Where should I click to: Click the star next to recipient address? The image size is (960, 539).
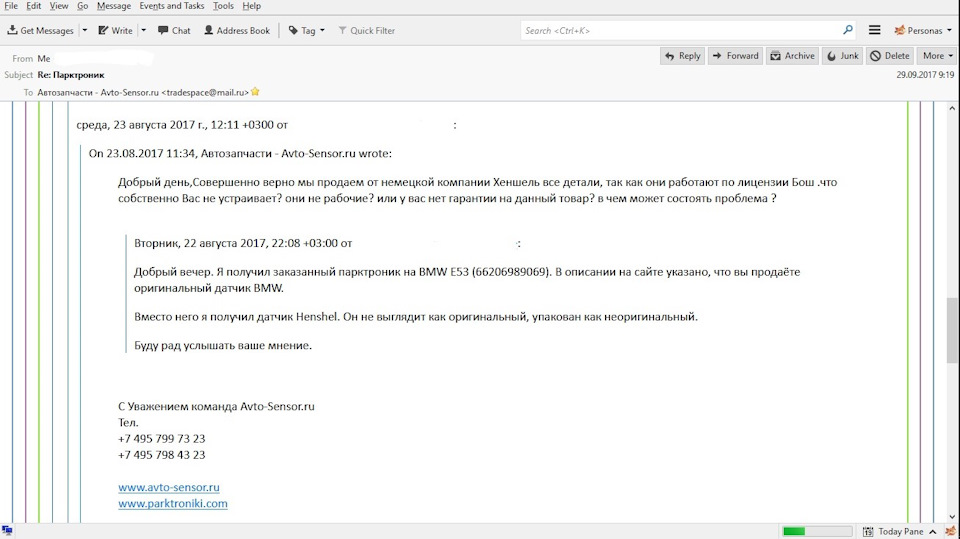pyautogui.click(x=255, y=92)
